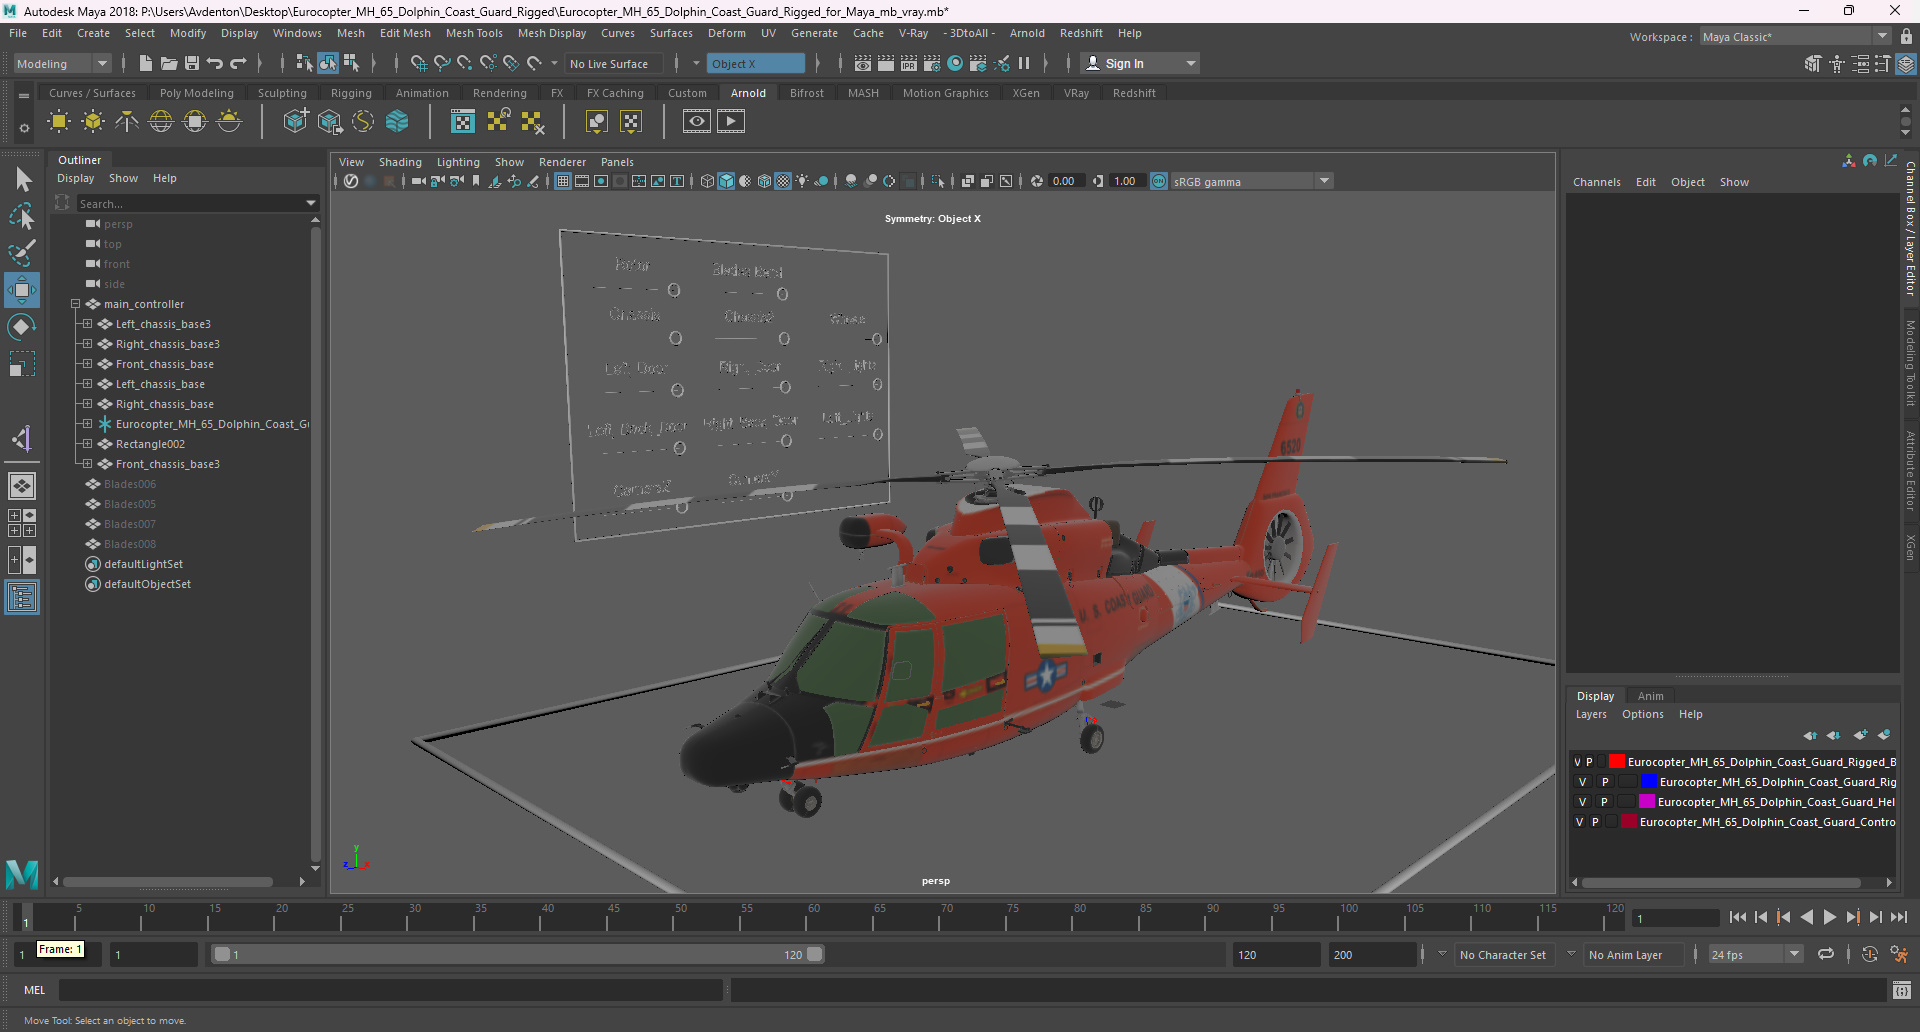Viewport: 1920px width, 1032px height.
Task: Open the Windows menu
Action: [x=297, y=33]
